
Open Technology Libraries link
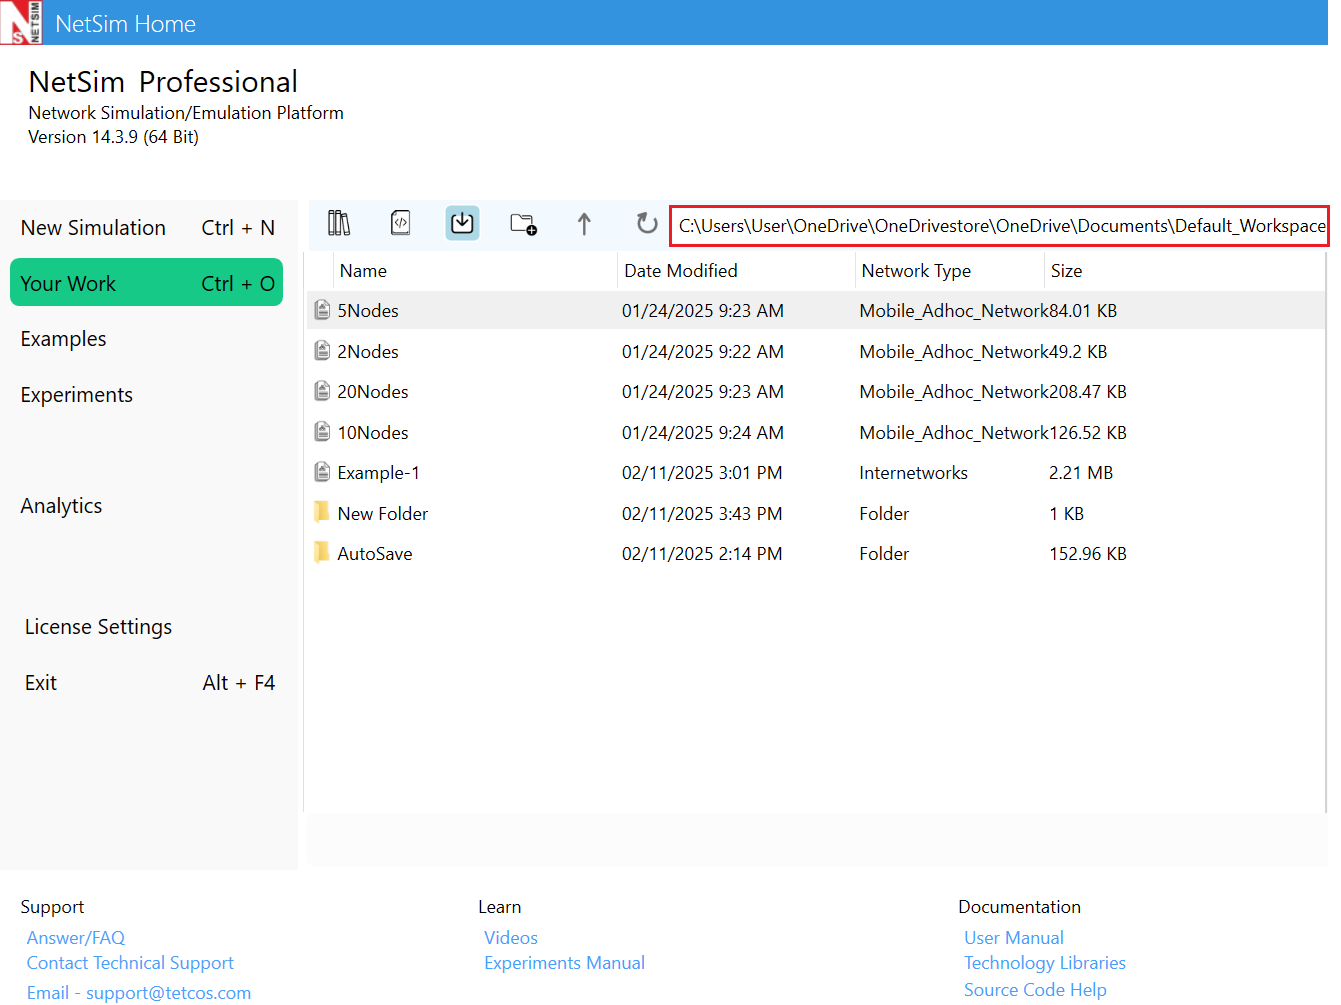pyautogui.click(x=1045, y=963)
